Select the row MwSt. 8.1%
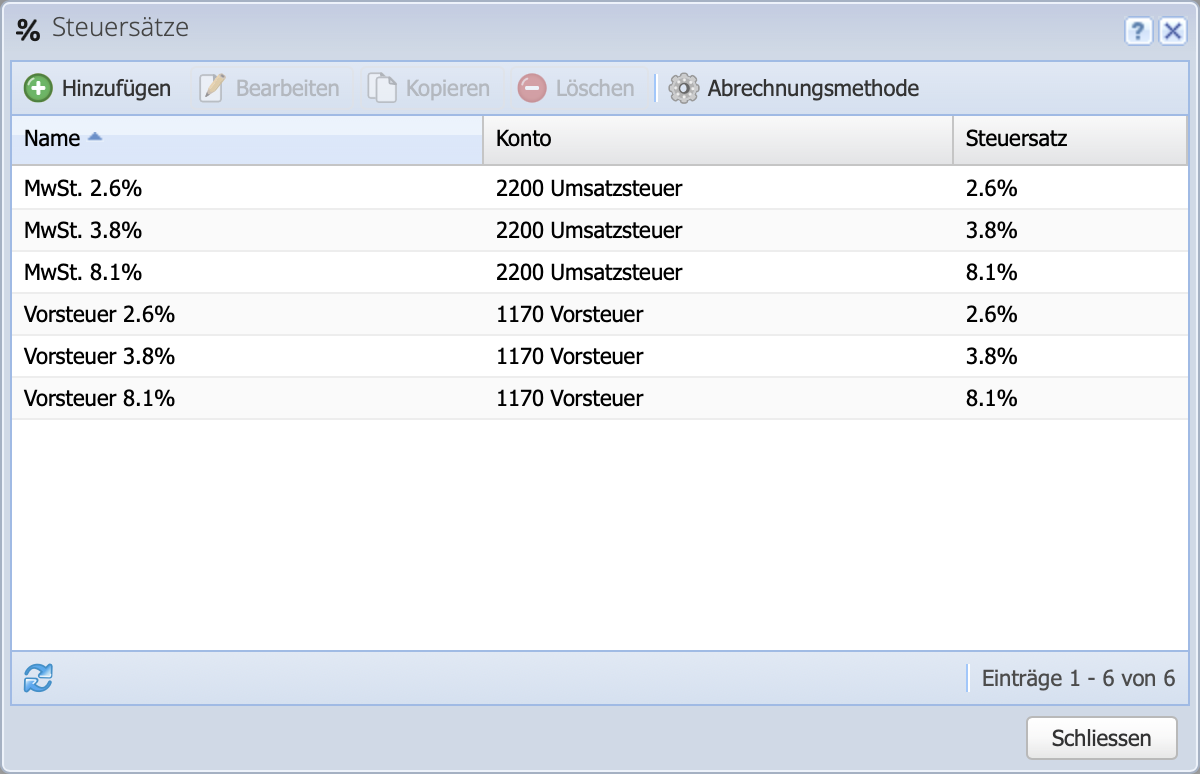Screen dimensions: 1200x774 coord(300,272)
